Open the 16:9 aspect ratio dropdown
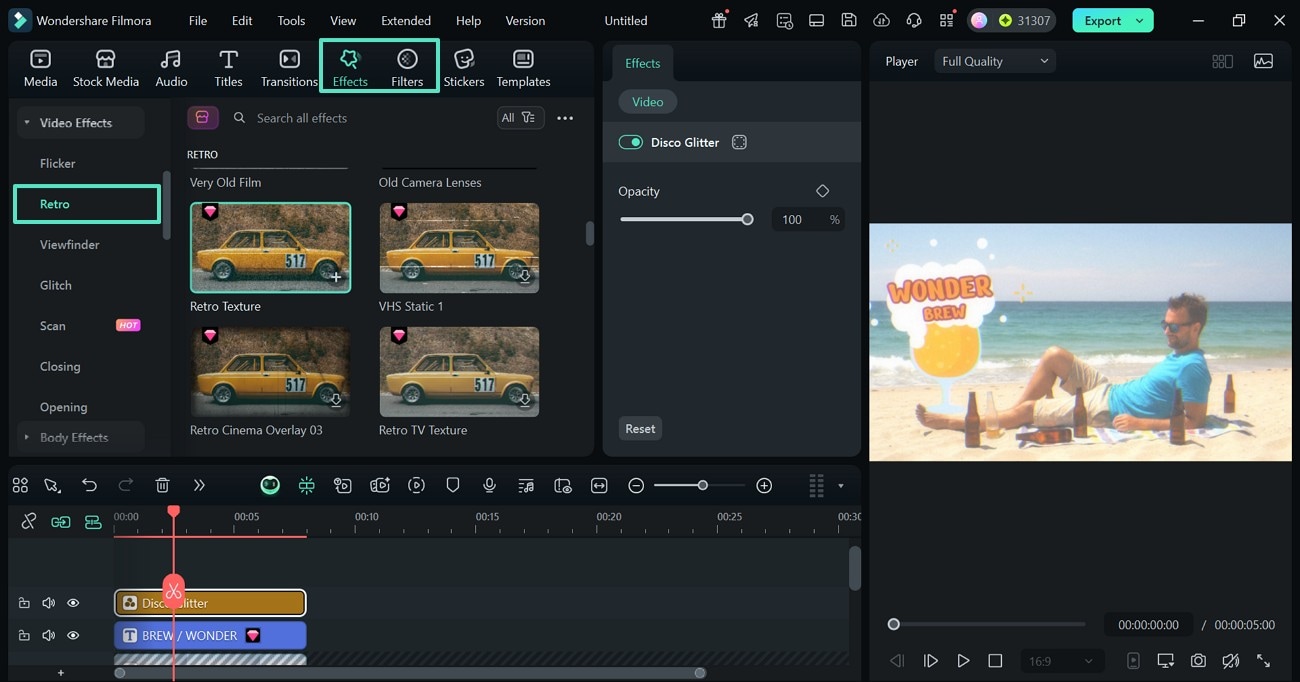 [x=1061, y=661]
